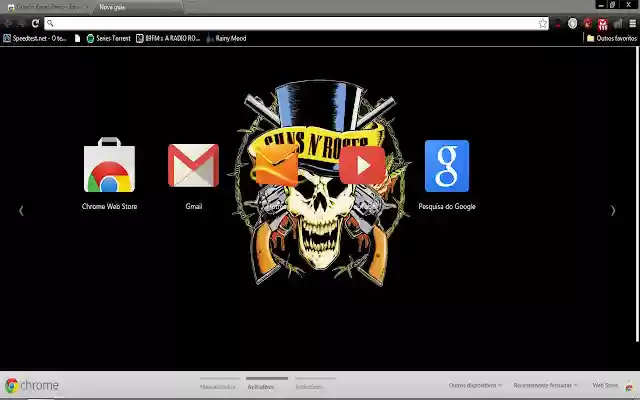Screen dimensions: 640x400
Task: Open the 89FM A RADIO ROCK bookmark
Action: pos(168,38)
